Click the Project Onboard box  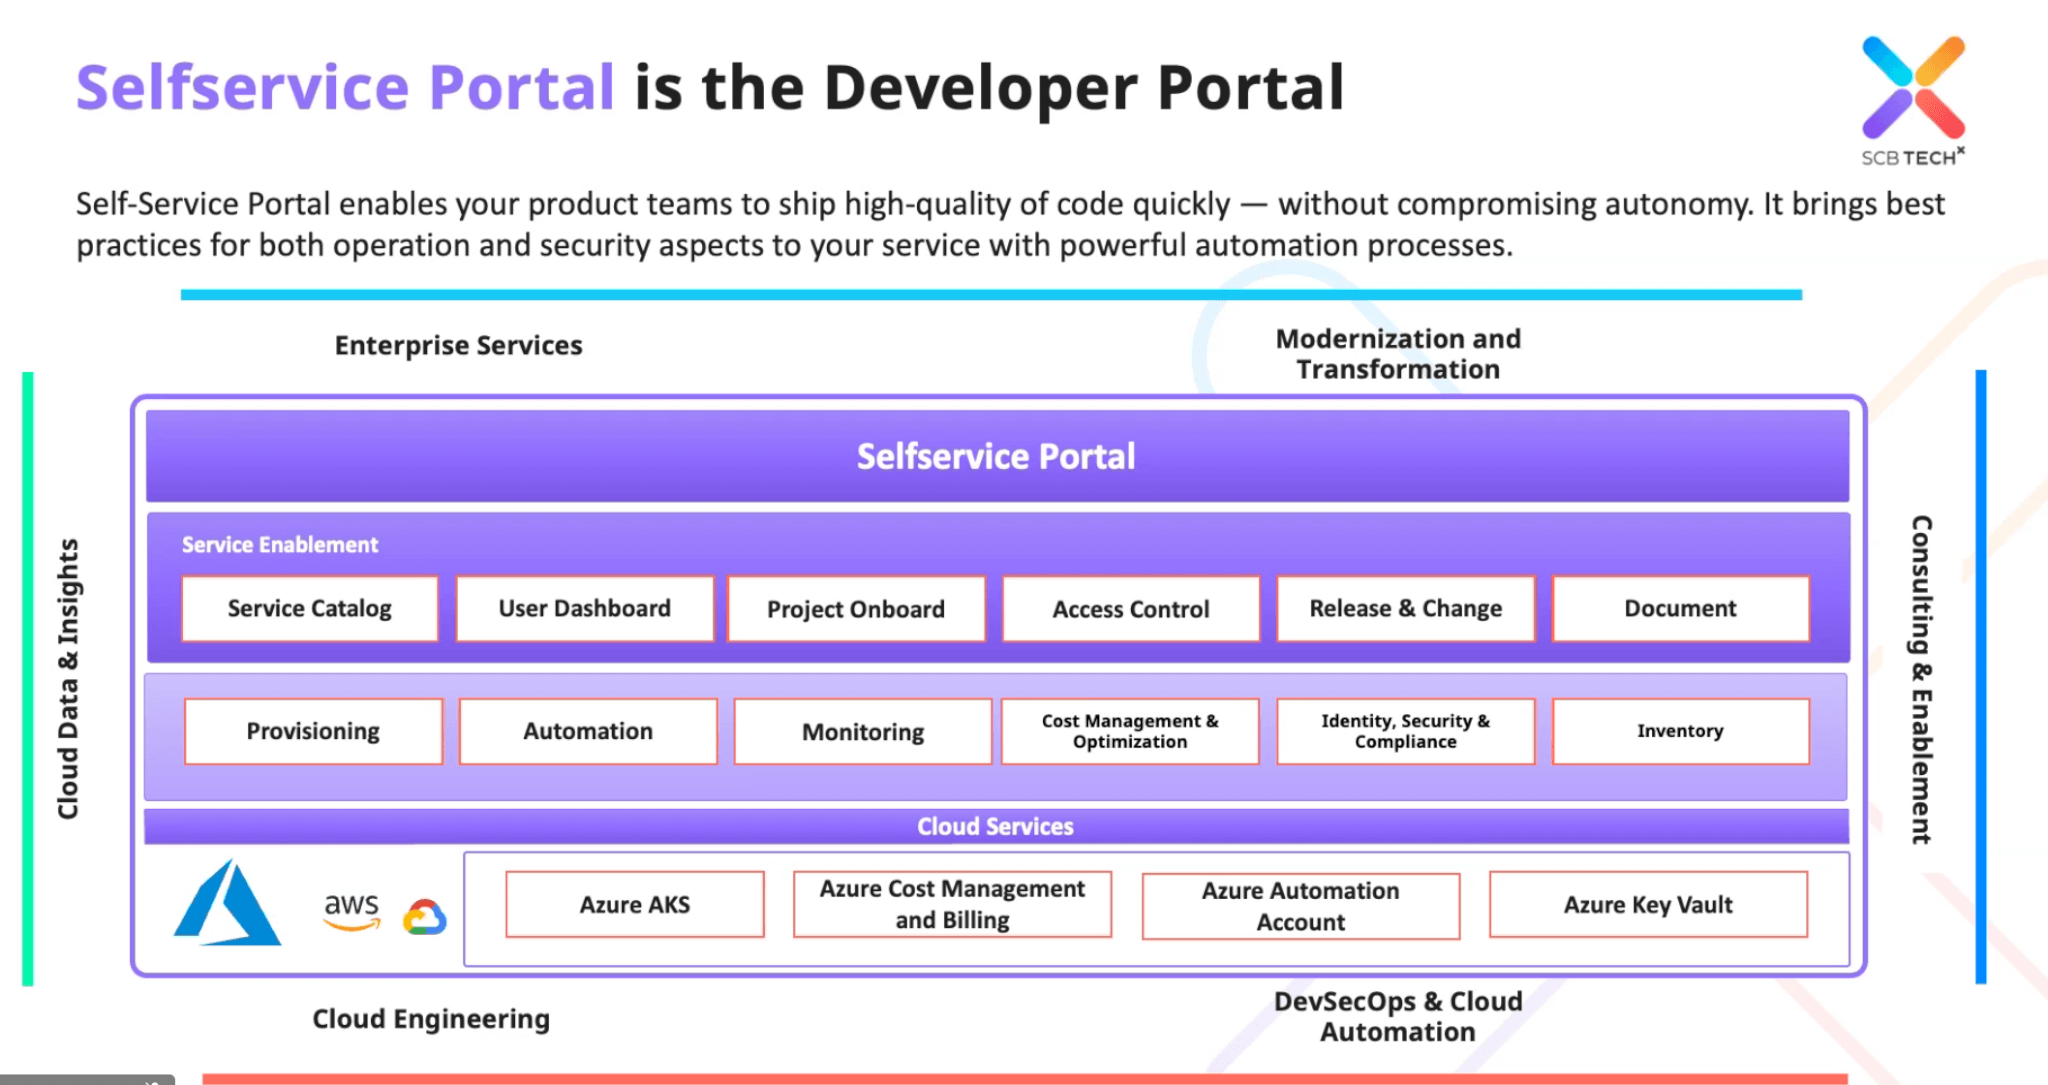tap(856, 609)
